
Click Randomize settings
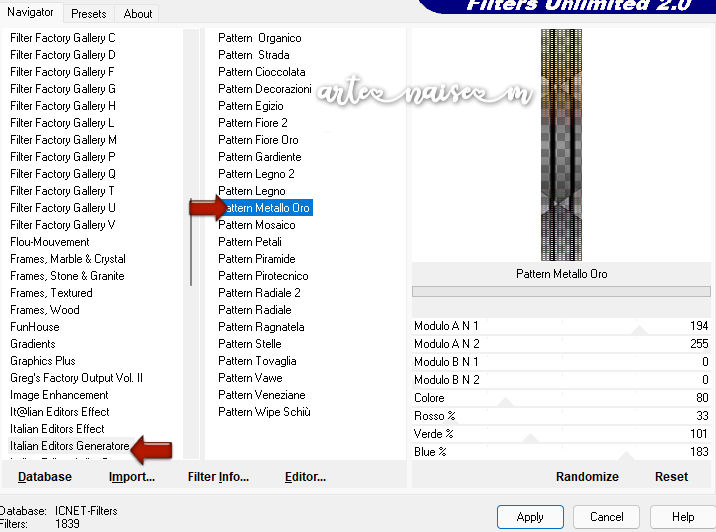coord(587,477)
